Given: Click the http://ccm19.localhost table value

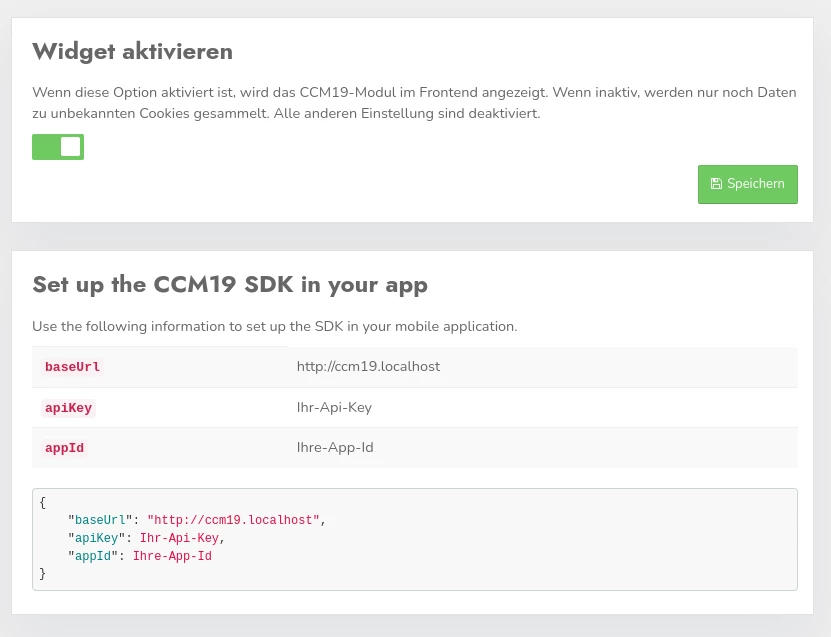Looking at the screenshot, I should tap(368, 367).
